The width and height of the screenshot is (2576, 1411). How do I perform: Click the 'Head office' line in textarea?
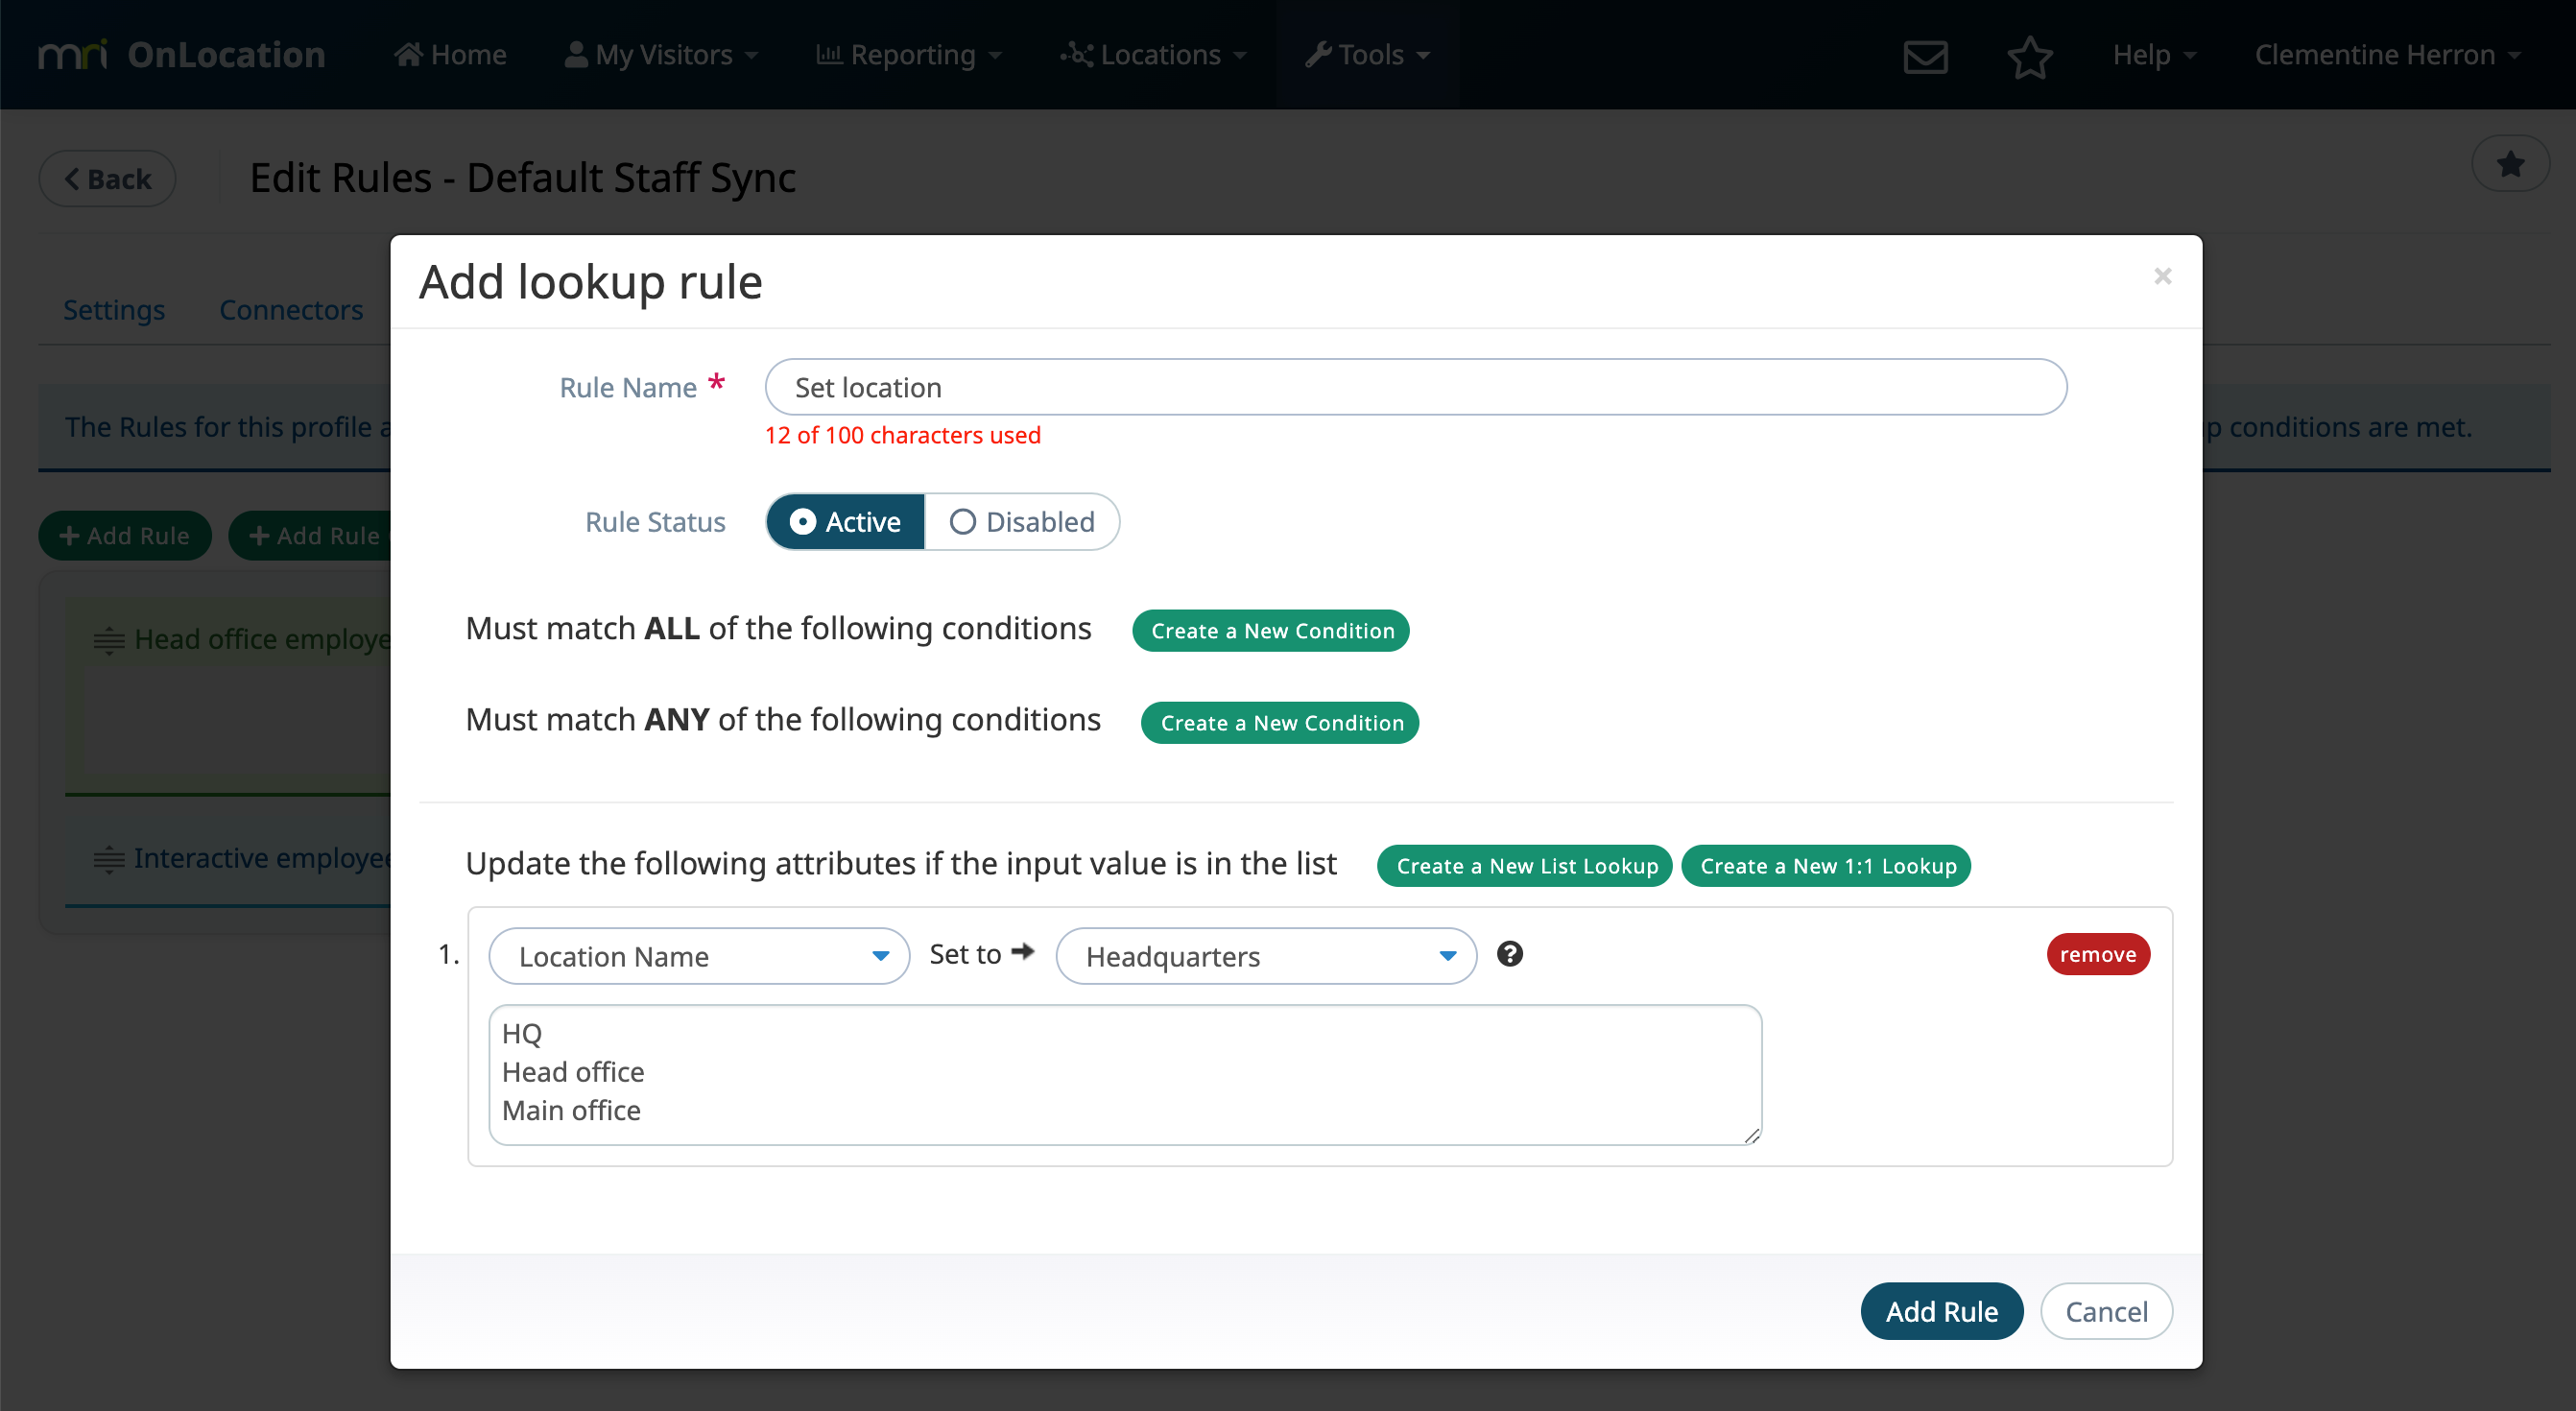pyautogui.click(x=573, y=1072)
